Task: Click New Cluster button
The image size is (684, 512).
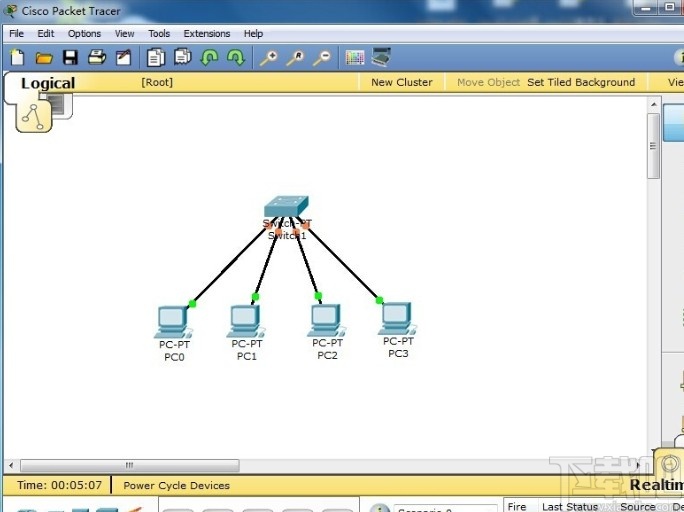Action: click(402, 82)
